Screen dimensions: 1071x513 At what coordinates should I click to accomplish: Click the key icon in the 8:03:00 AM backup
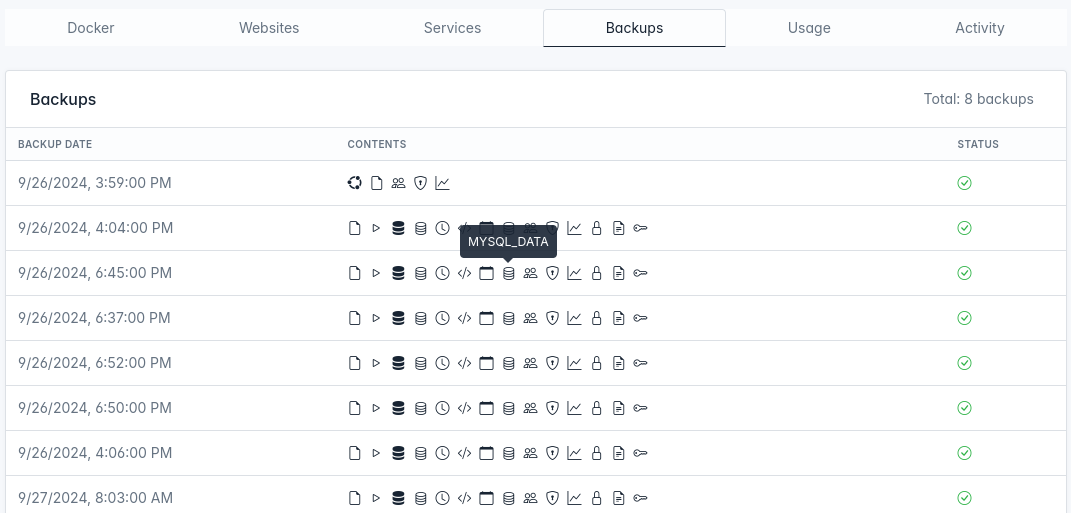coord(640,498)
